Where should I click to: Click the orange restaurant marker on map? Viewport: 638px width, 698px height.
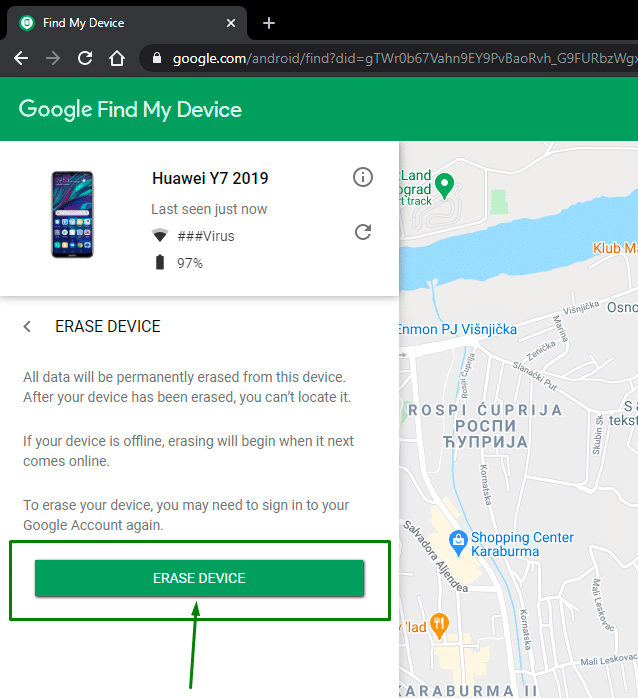(439, 625)
